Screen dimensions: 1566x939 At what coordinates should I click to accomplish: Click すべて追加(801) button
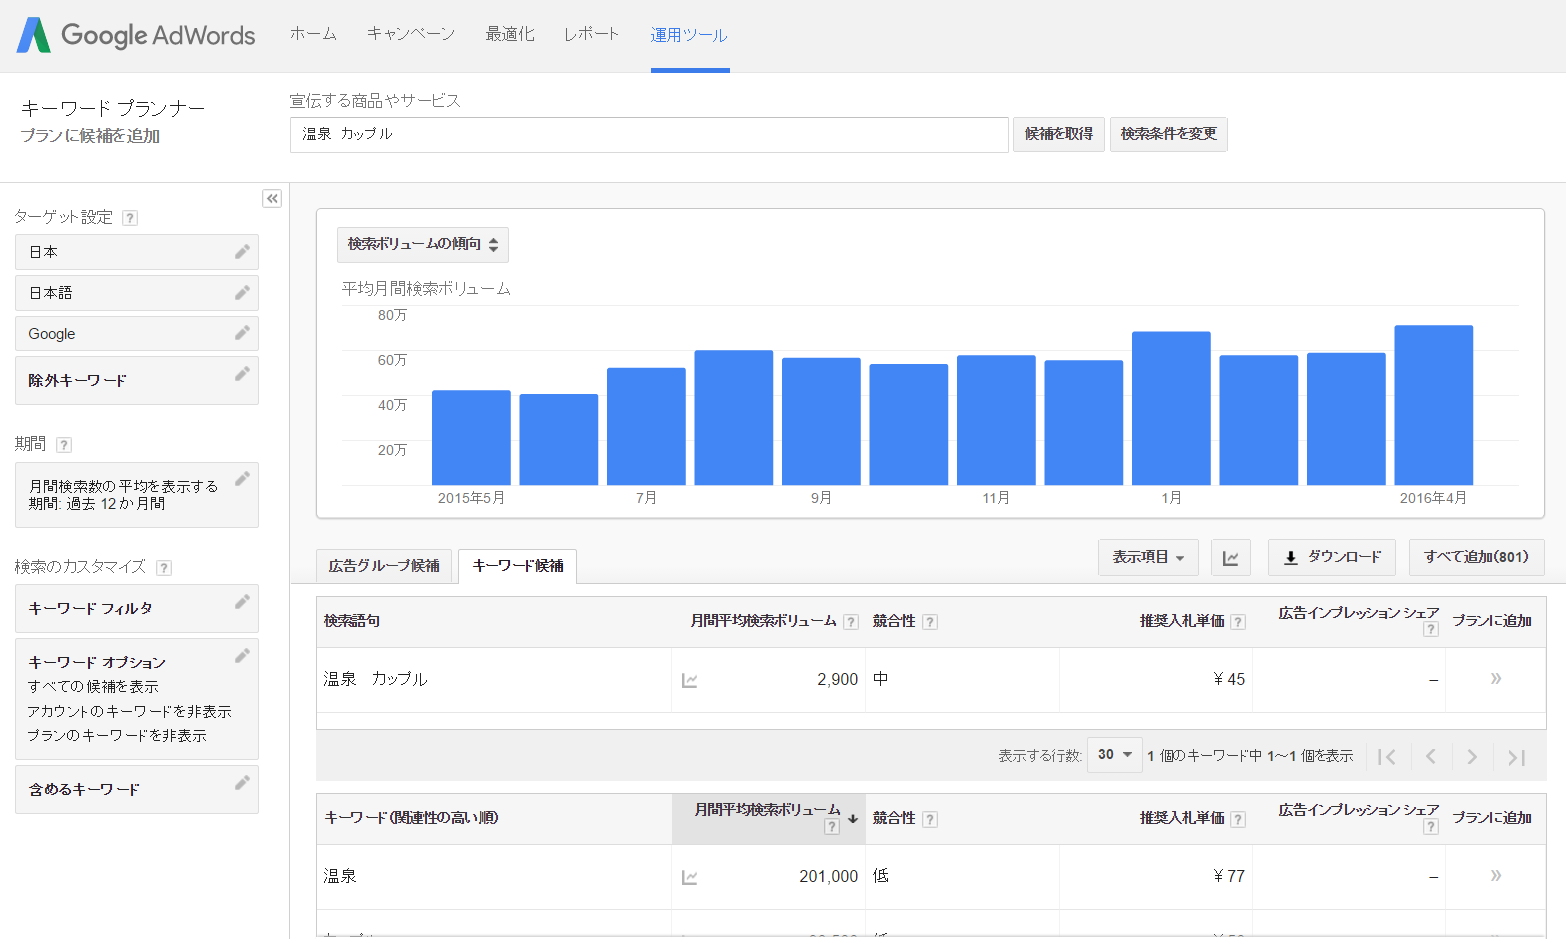click(x=1477, y=557)
